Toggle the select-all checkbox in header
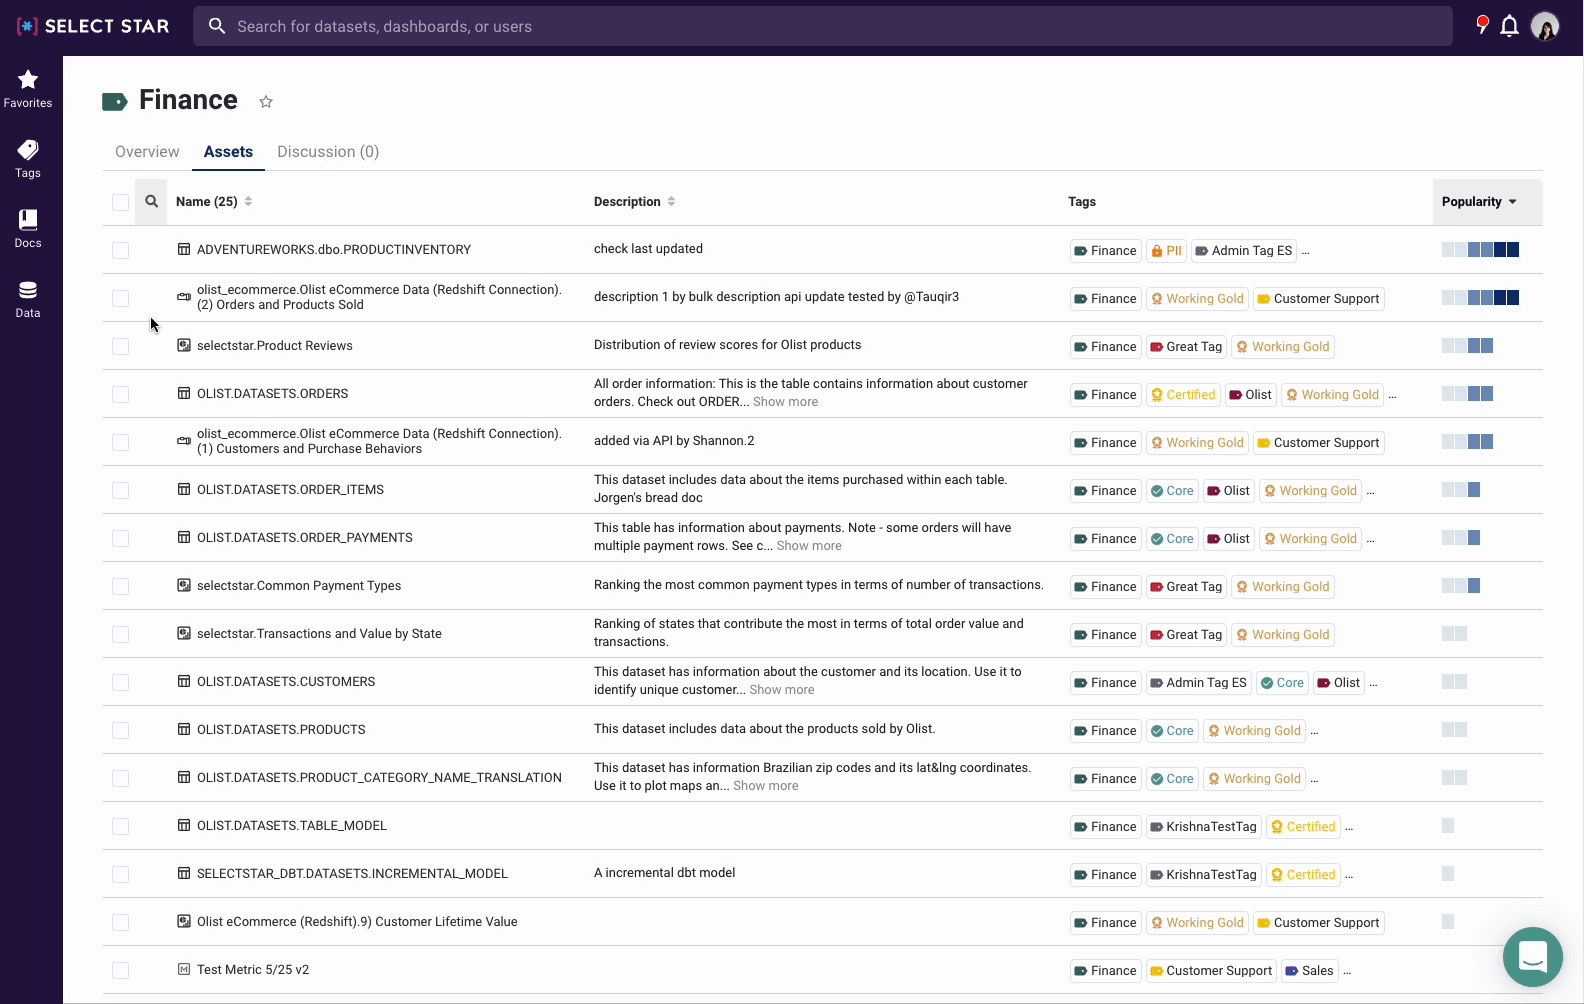The width and height of the screenshot is (1584, 1004). pyautogui.click(x=121, y=202)
